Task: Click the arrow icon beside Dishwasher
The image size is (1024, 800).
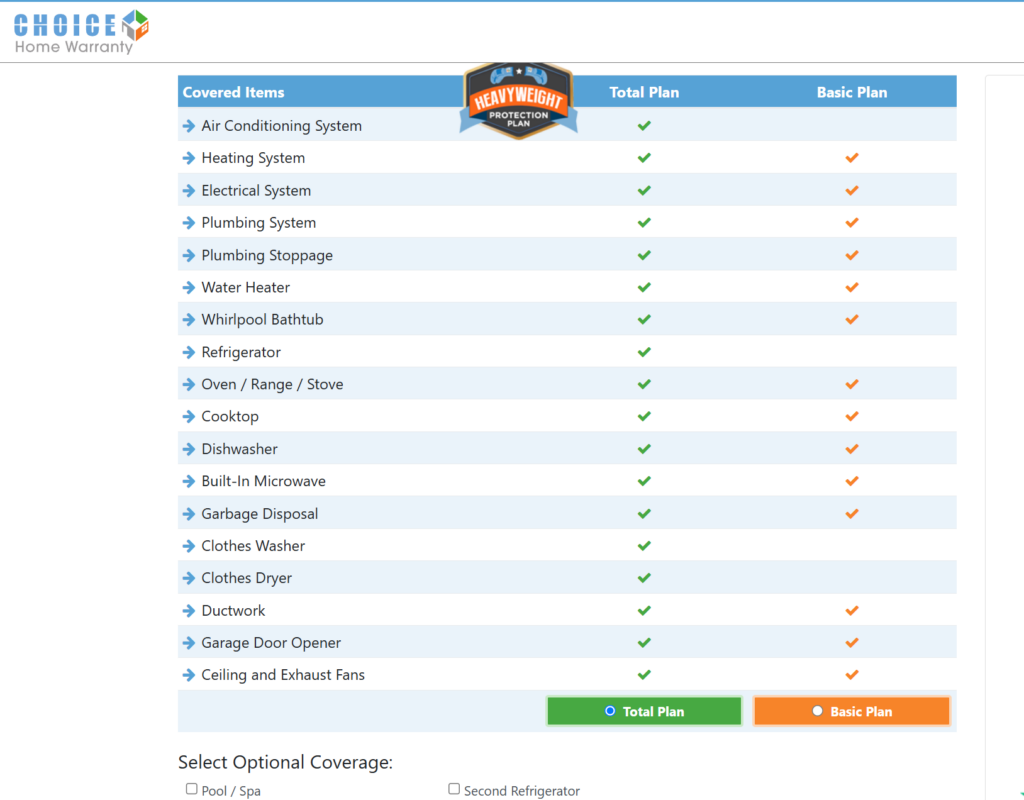Action: point(189,449)
